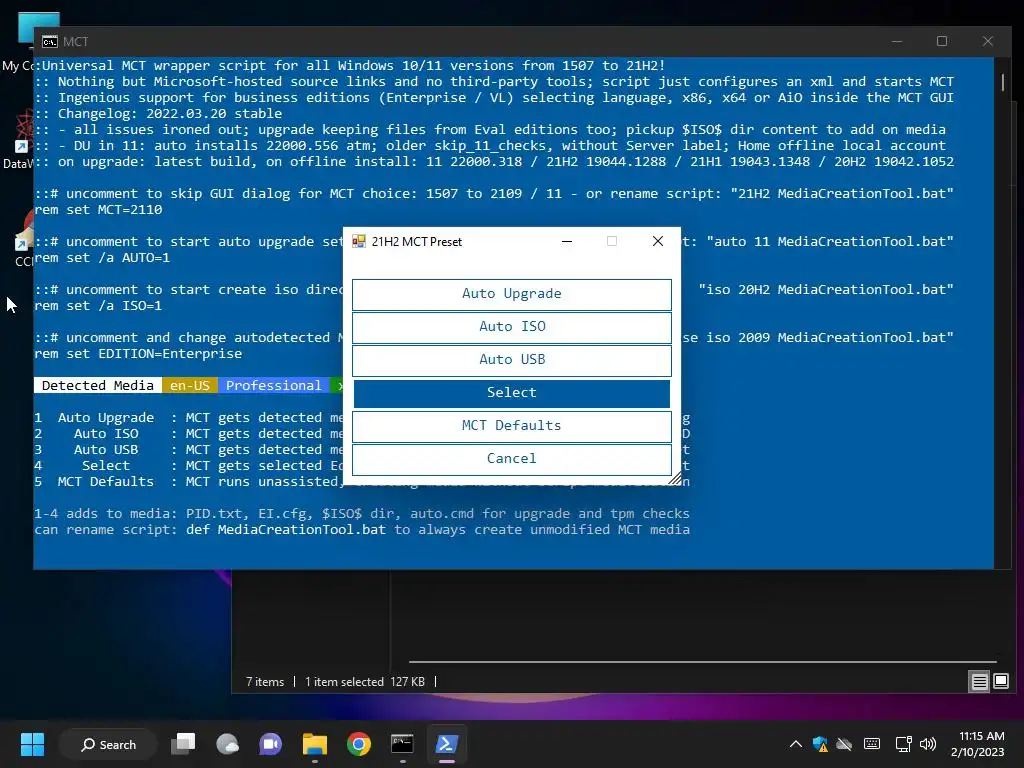Click the 'rem set /a AUTO=1' line
The image size is (1024, 768).
103,258
